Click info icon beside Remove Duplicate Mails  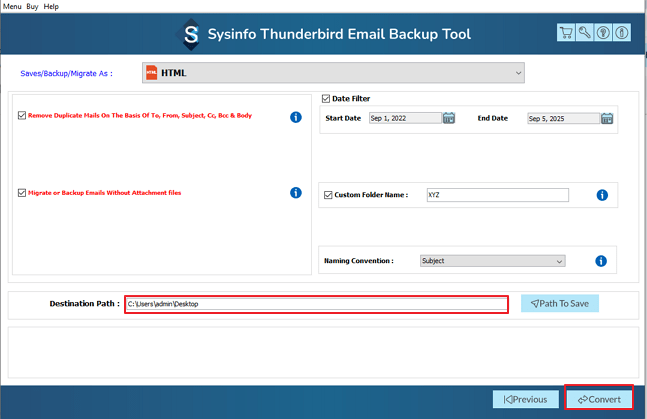coord(296,117)
